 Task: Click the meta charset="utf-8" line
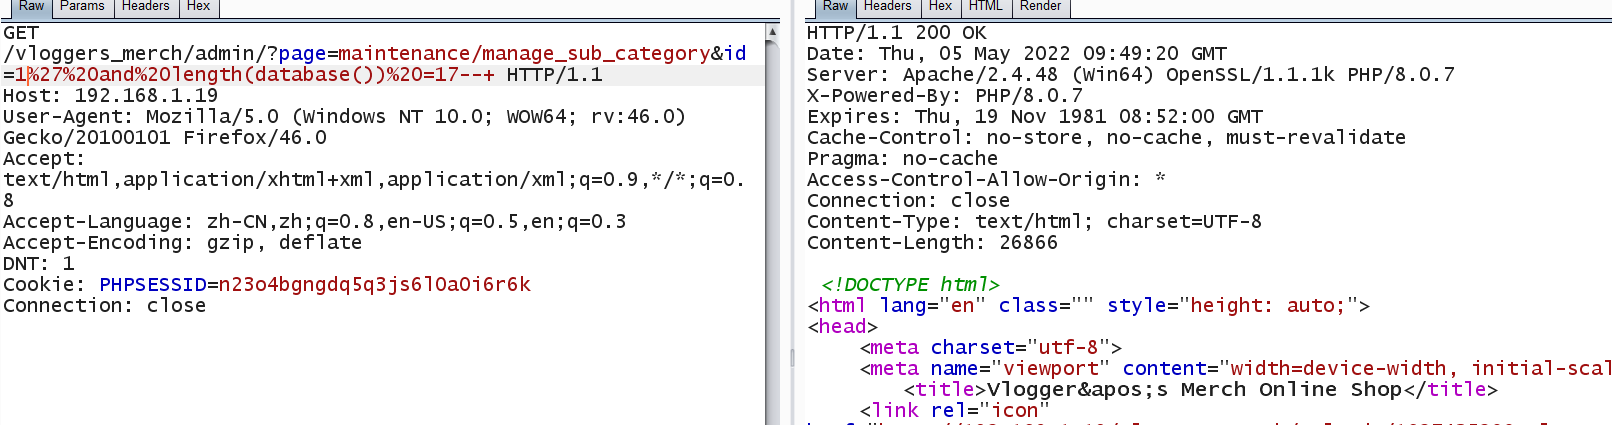(991, 348)
